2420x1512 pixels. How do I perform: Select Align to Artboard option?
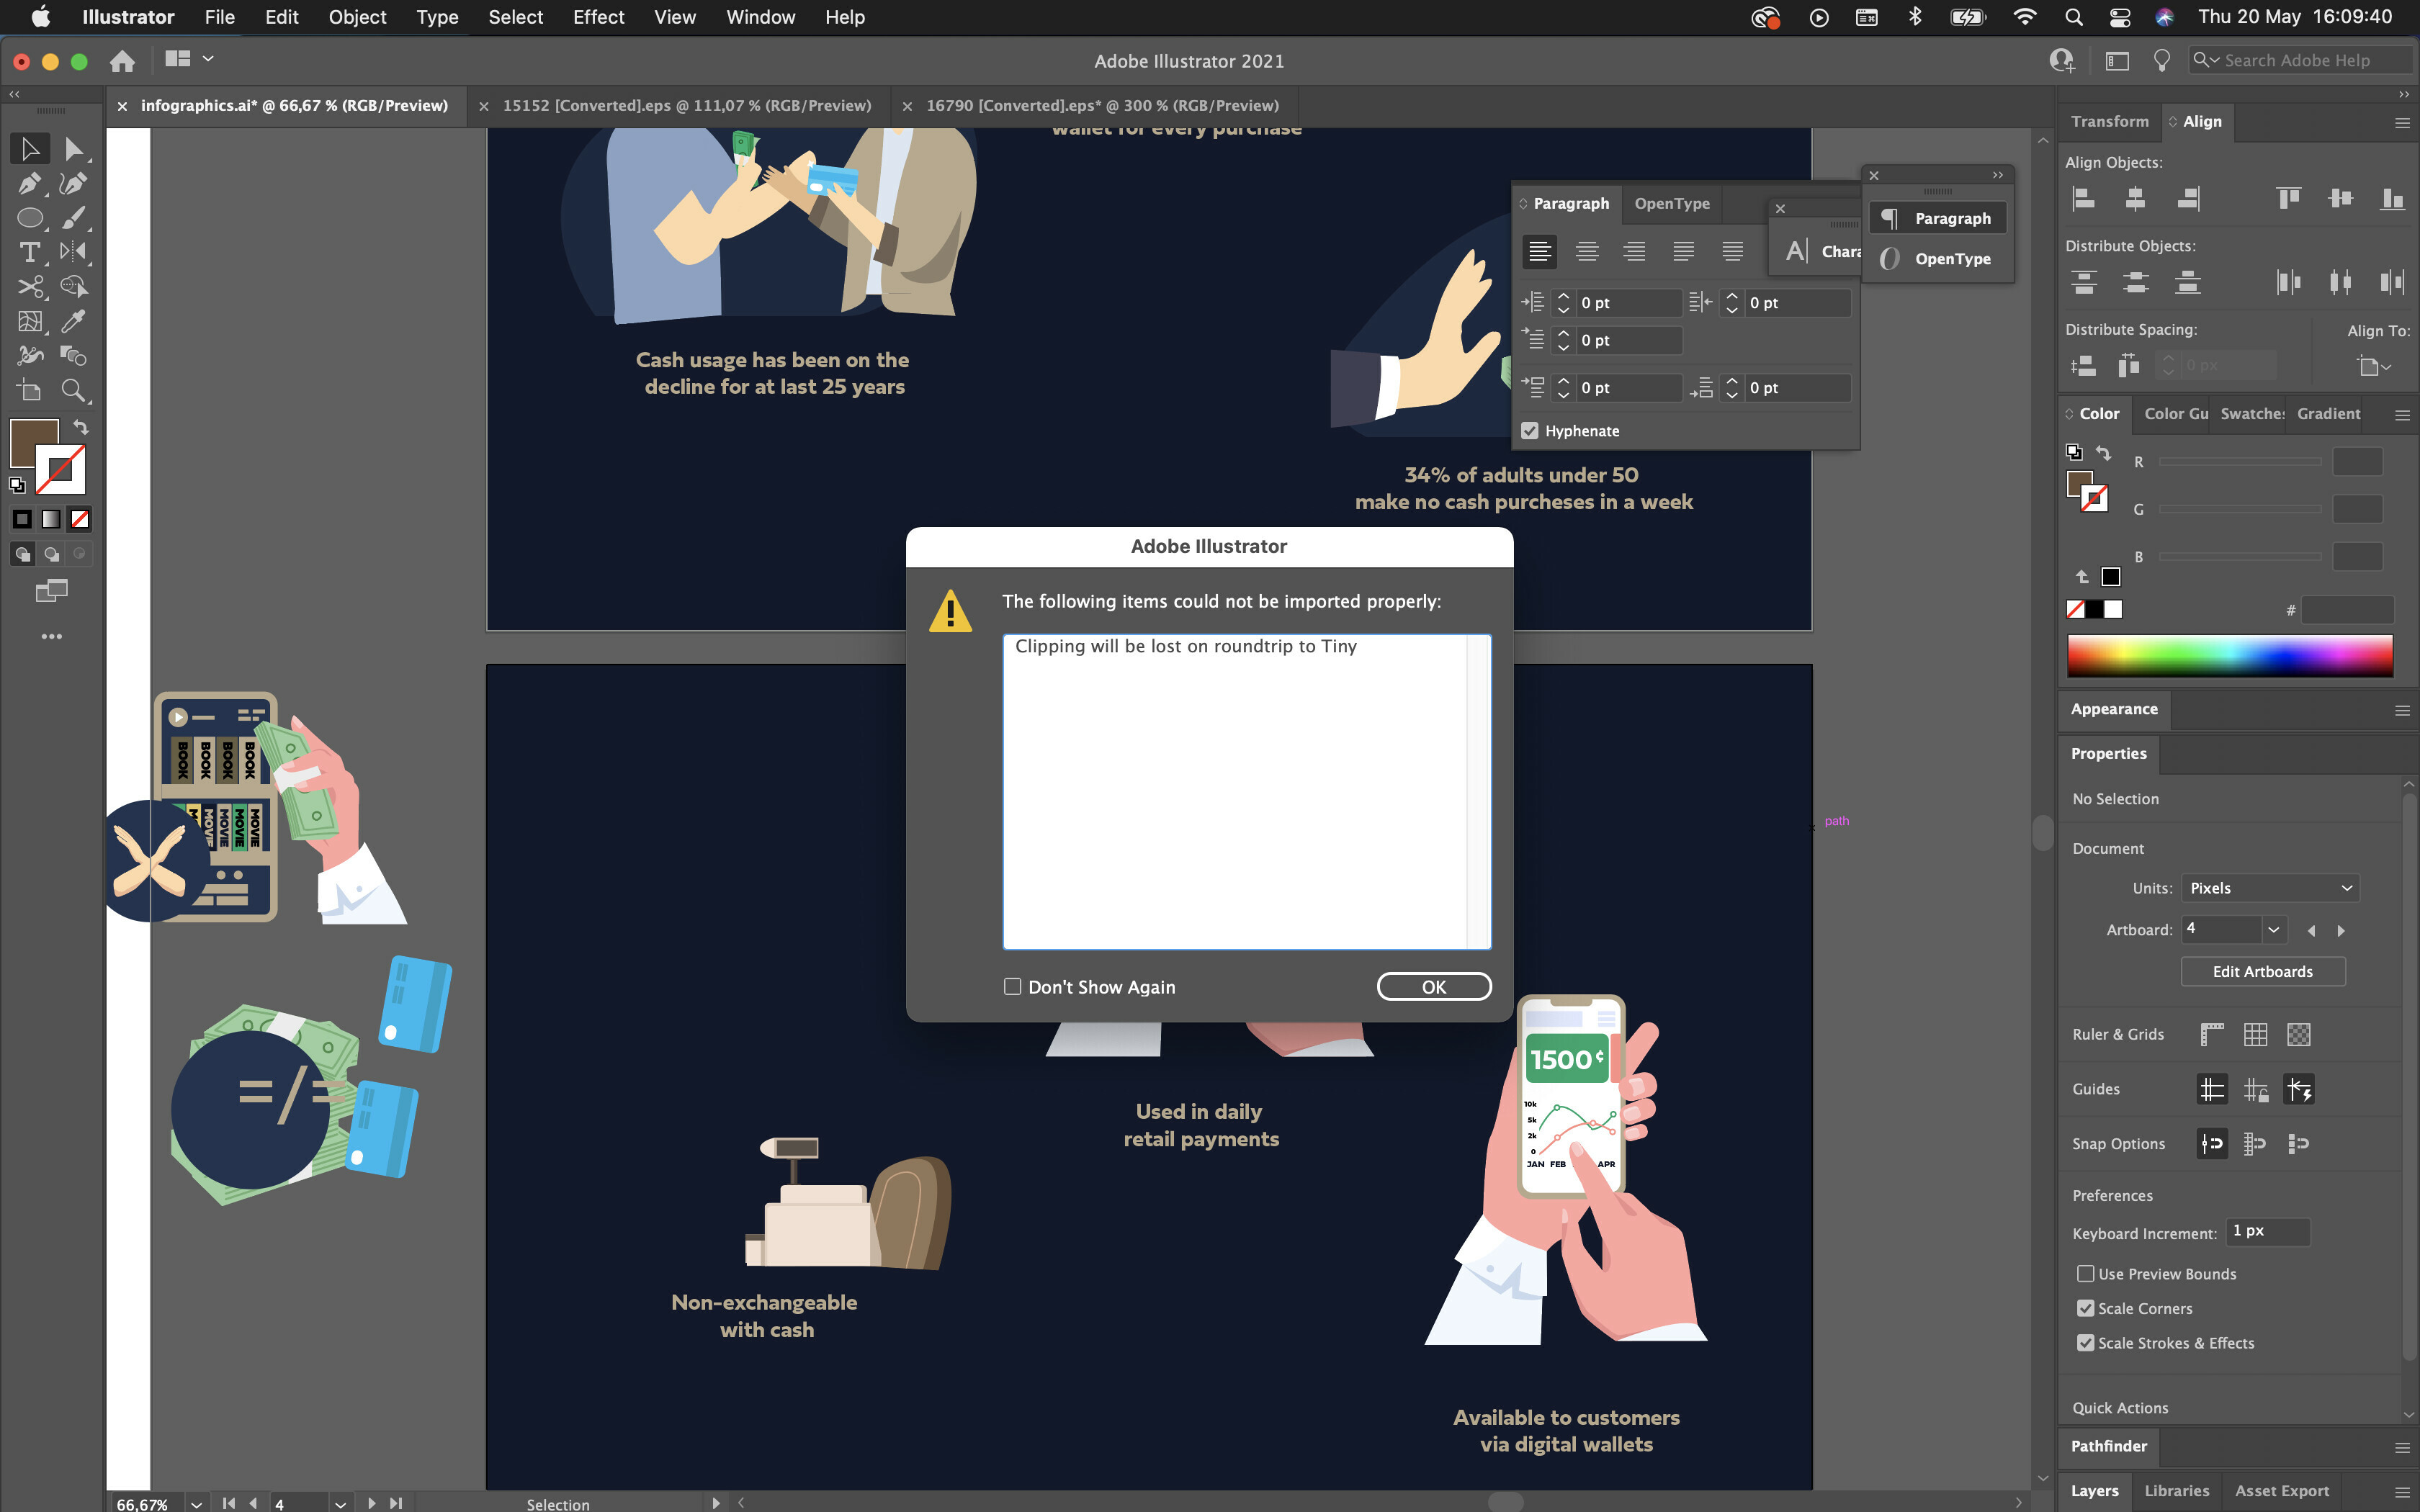coord(2375,364)
